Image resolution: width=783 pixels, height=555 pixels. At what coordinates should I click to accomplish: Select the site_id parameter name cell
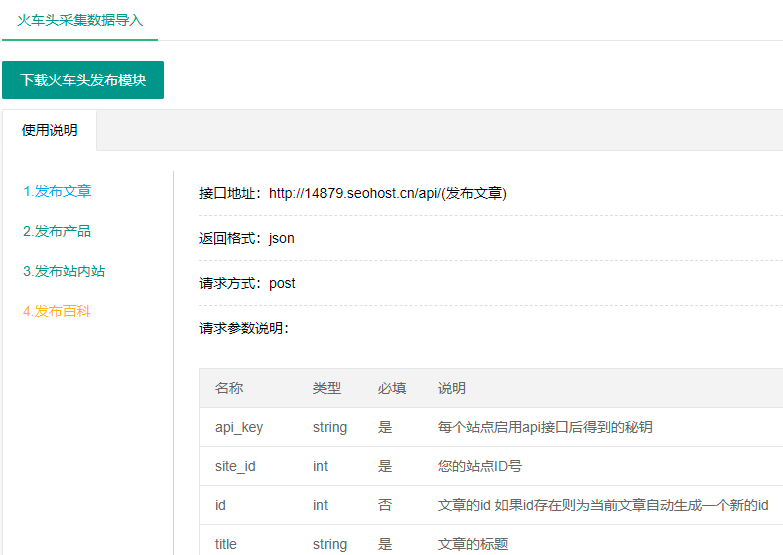[x=235, y=466]
